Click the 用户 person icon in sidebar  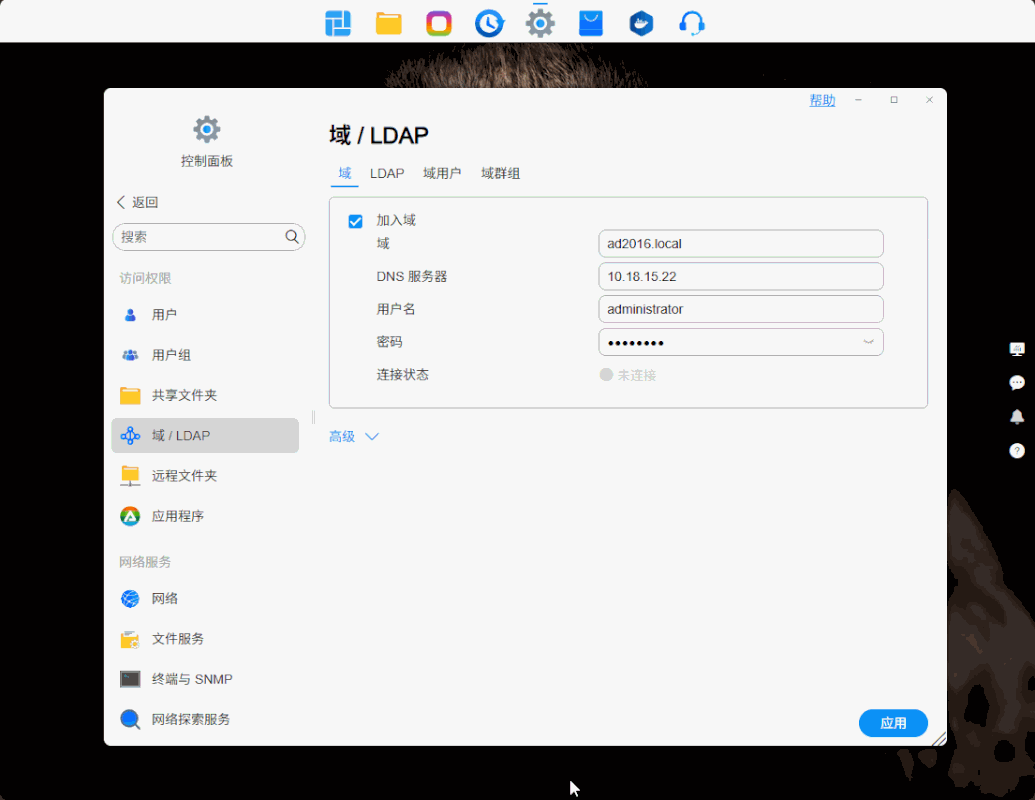[x=130, y=315]
